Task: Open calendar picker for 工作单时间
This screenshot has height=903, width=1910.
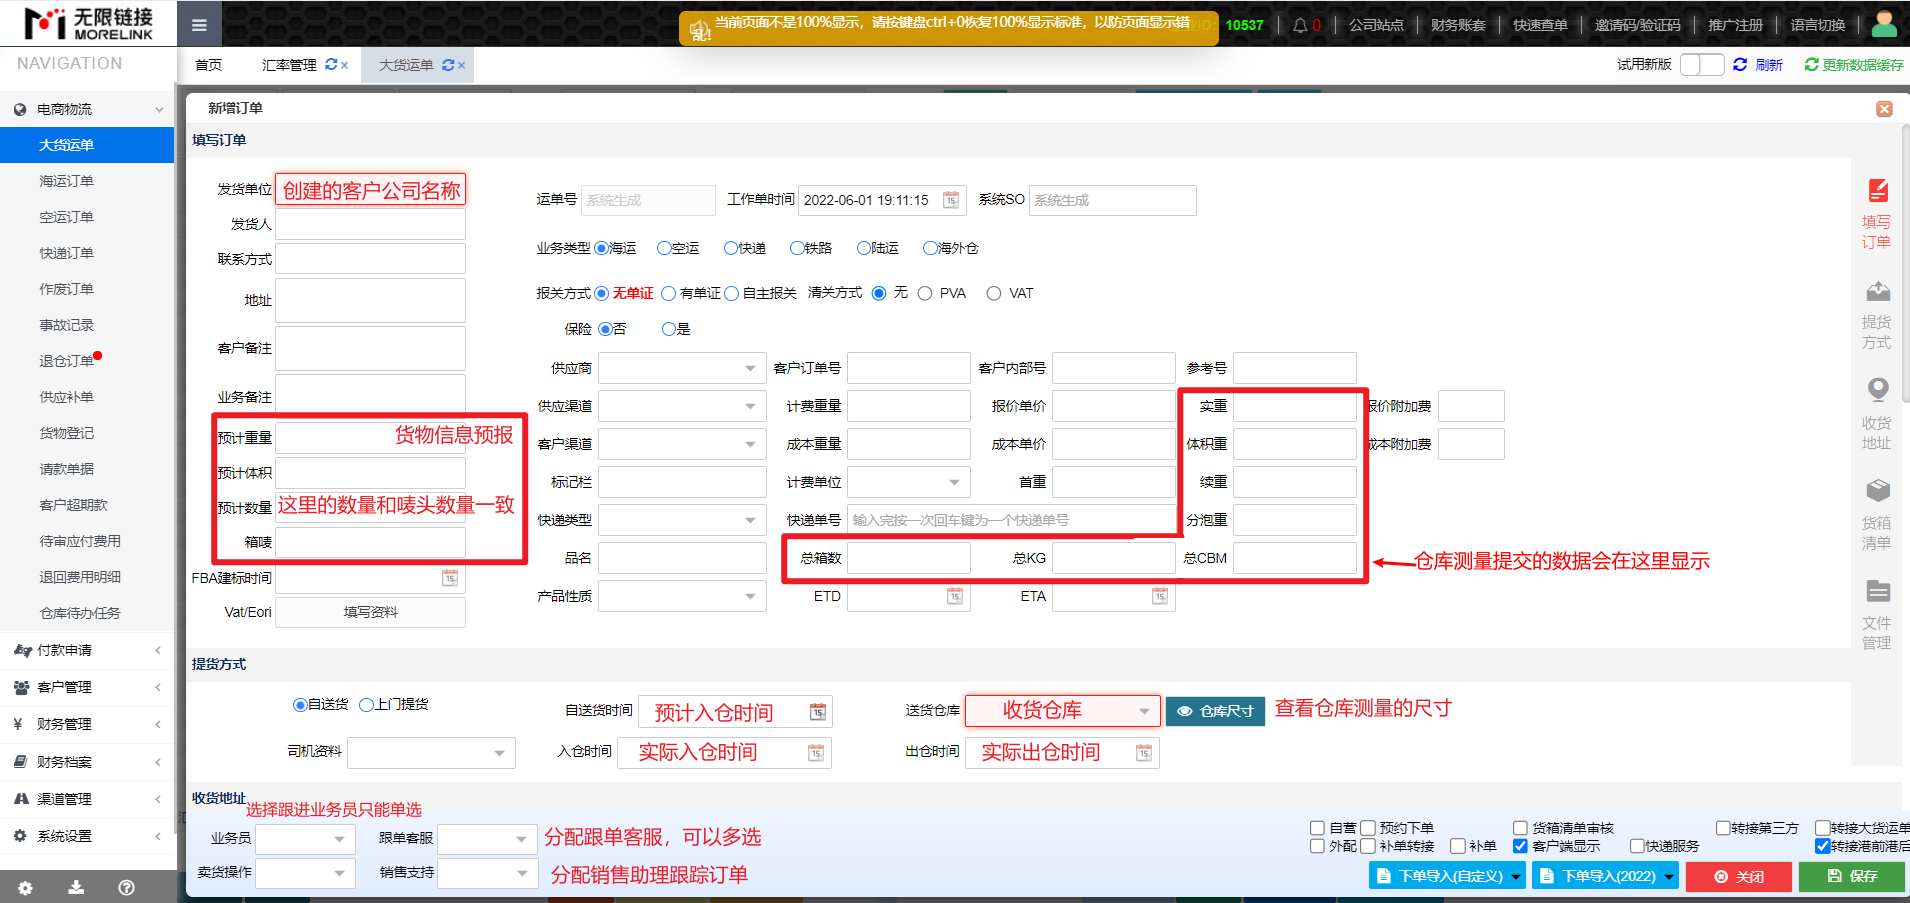Action: [x=951, y=200]
